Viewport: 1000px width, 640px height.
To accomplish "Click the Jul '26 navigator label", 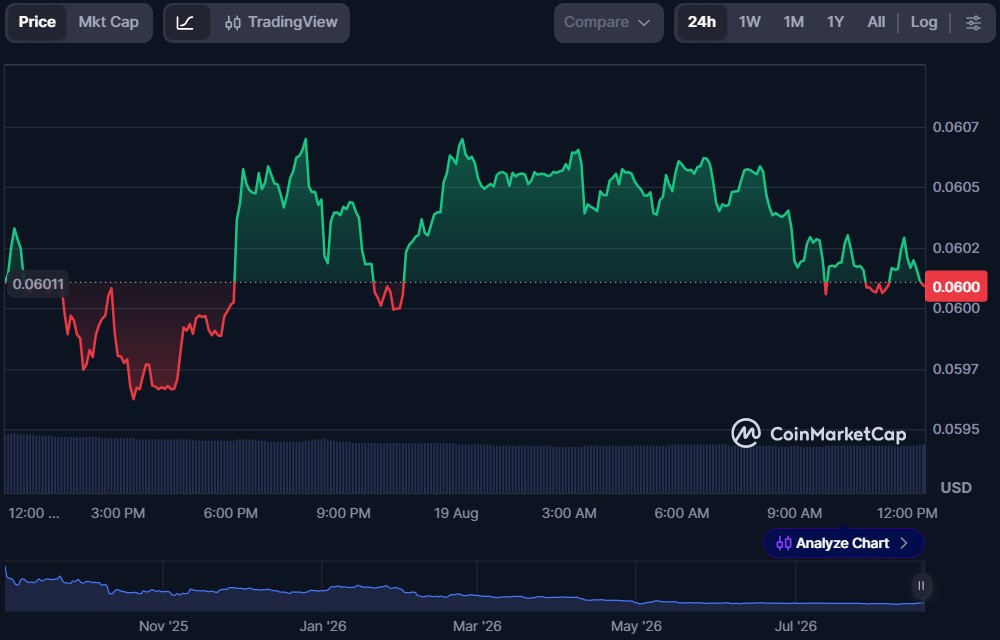I will (x=795, y=626).
